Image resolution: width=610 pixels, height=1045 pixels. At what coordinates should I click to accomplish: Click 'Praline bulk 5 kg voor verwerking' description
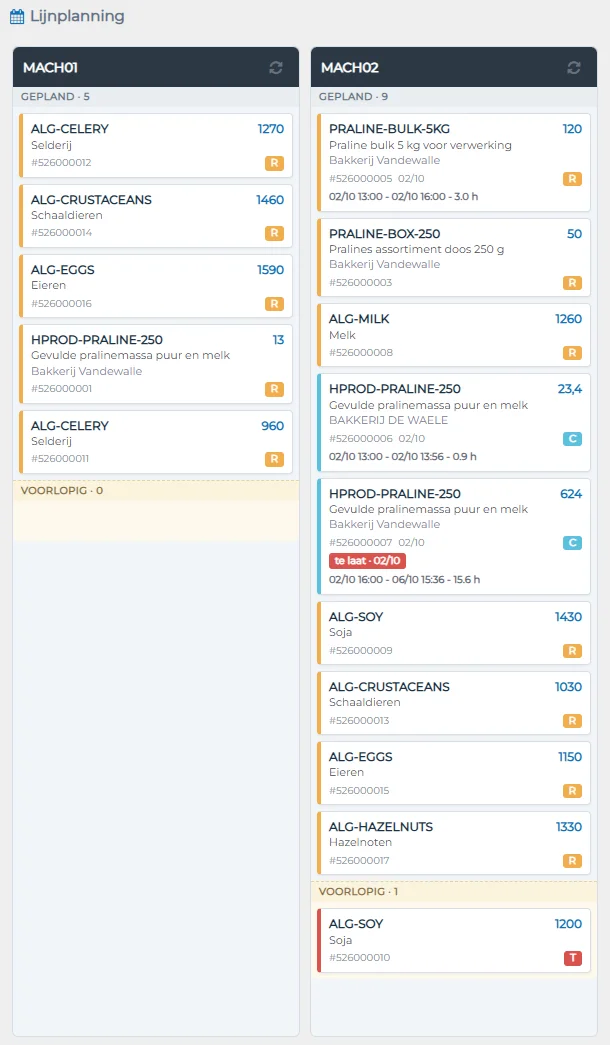pyautogui.click(x=420, y=145)
